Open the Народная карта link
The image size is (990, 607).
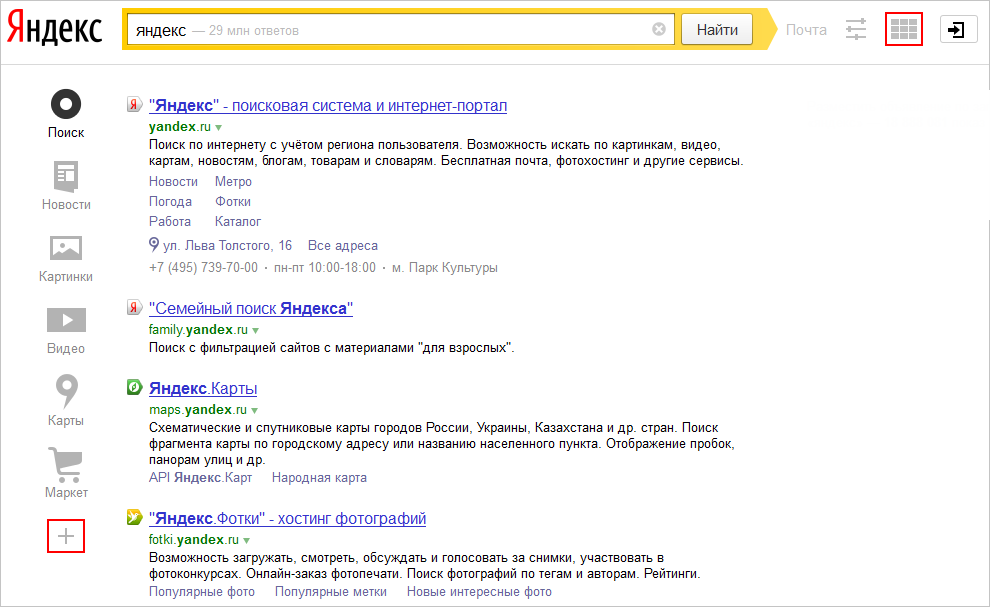(319, 478)
